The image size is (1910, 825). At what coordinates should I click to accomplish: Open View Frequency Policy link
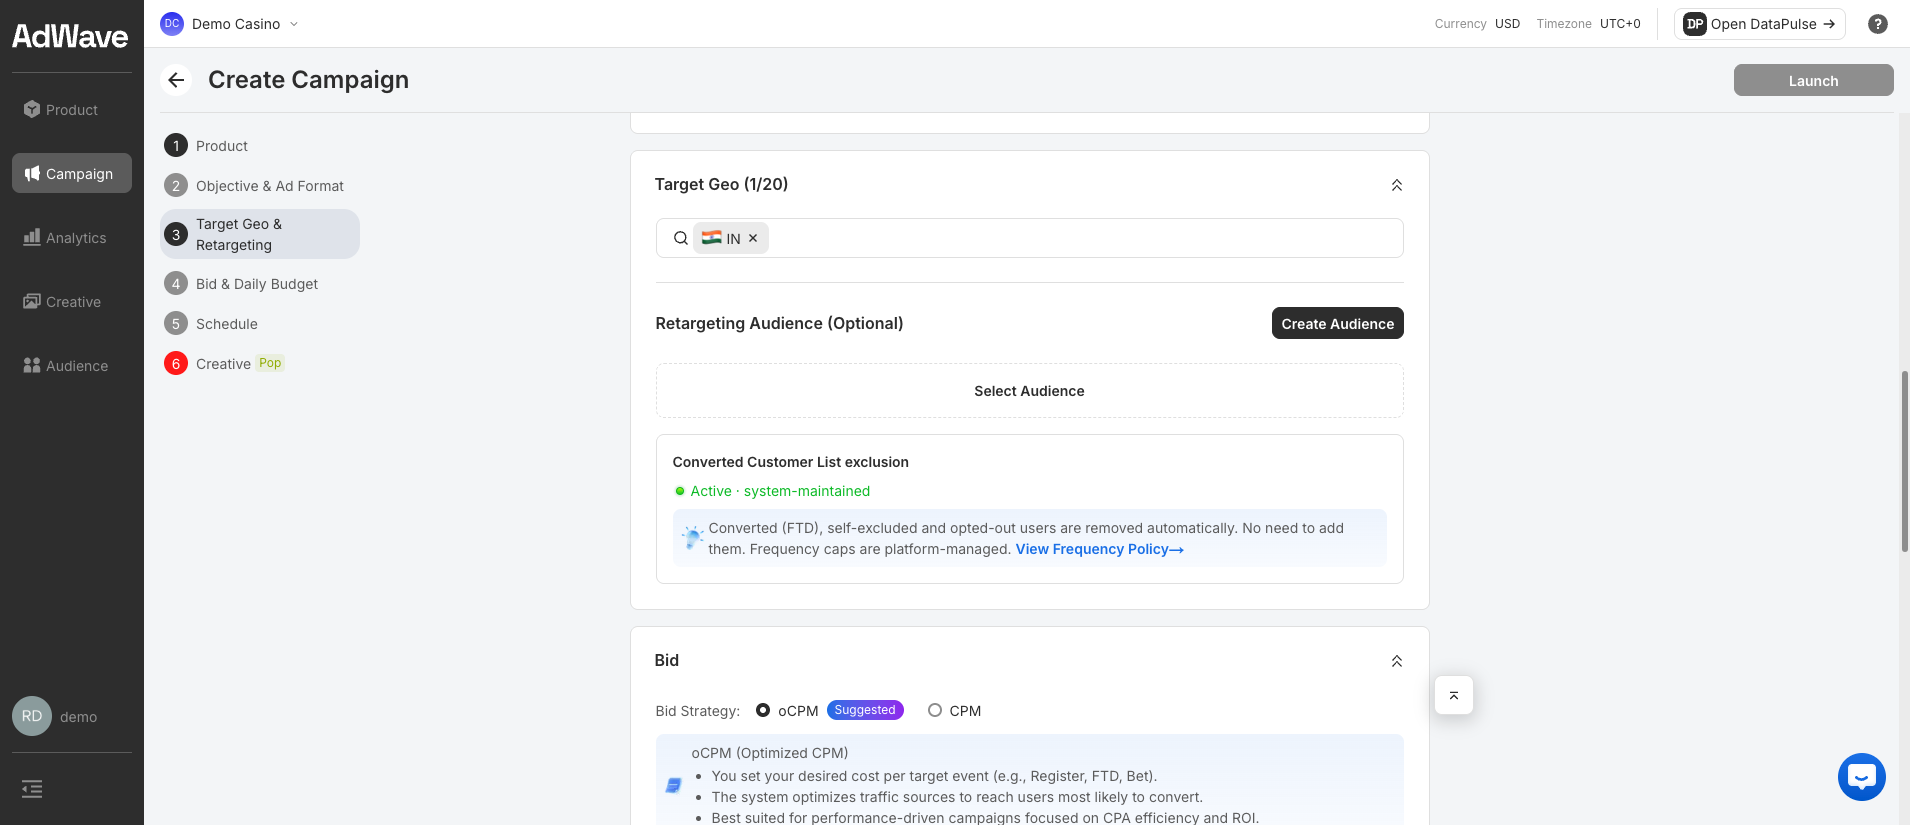pos(1100,549)
